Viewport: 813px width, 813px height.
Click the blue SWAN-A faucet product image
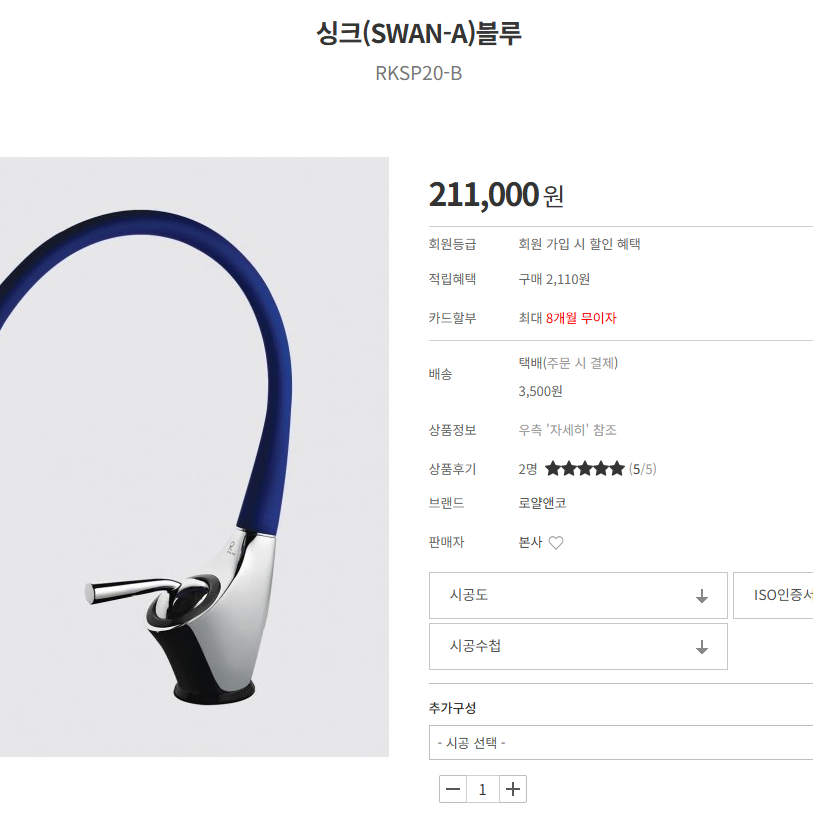point(194,457)
